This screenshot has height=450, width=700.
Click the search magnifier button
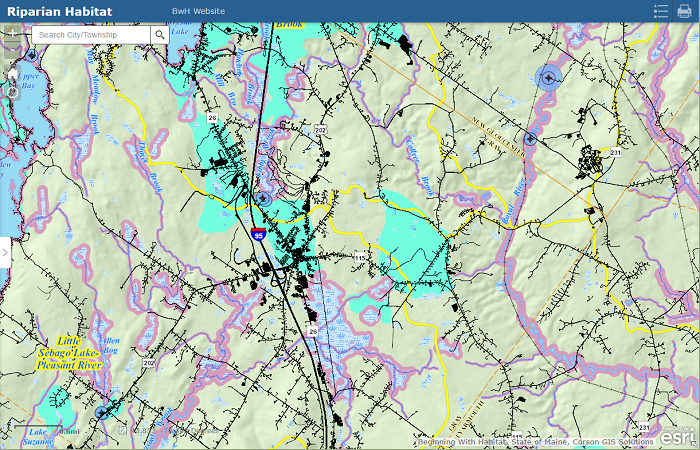pos(160,35)
